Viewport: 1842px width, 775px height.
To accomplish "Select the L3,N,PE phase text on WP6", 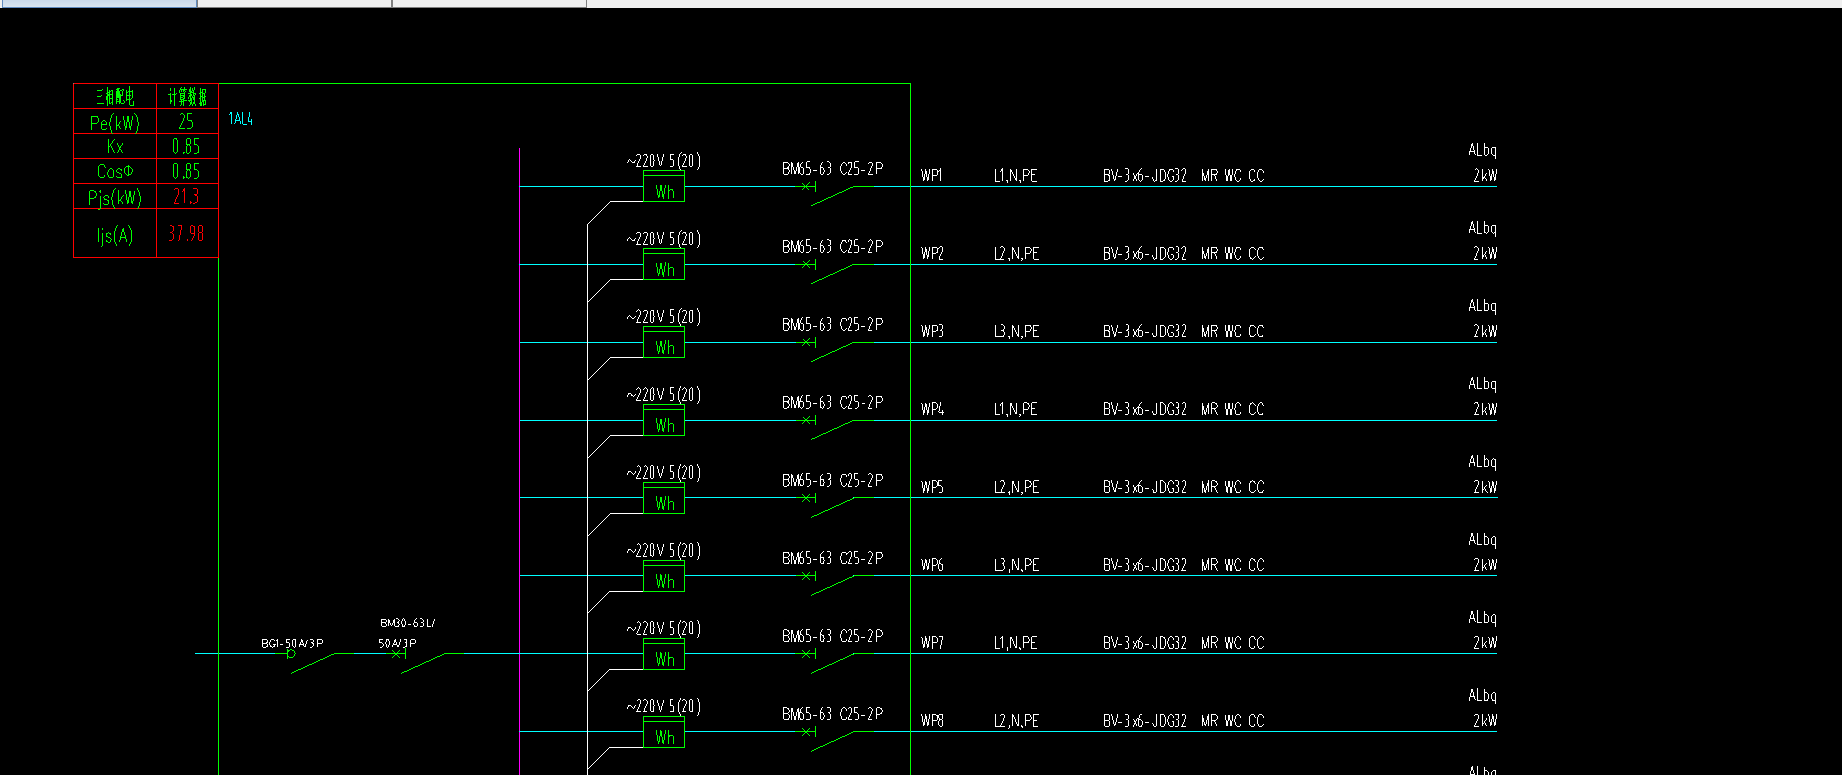I will [x=1016, y=565].
